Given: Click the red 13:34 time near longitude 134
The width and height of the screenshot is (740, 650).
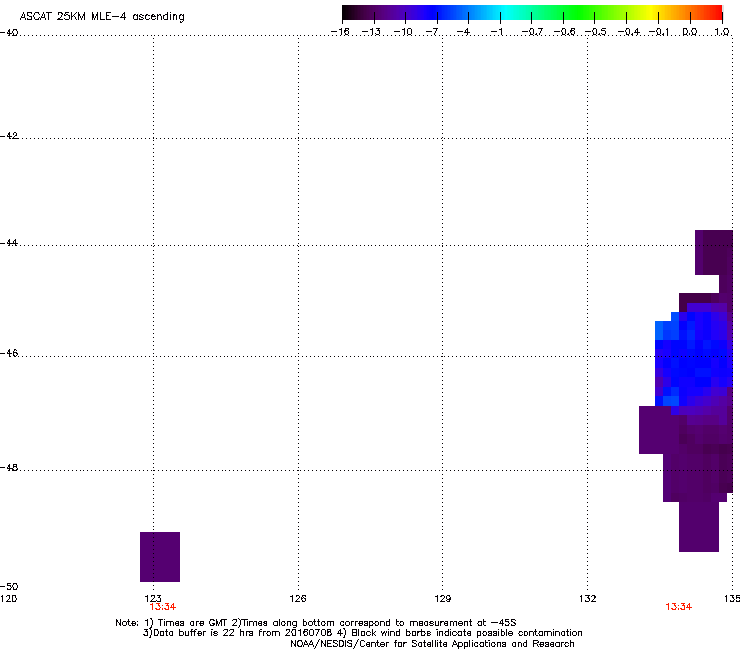Looking at the screenshot, I should [x=679, y=607].
